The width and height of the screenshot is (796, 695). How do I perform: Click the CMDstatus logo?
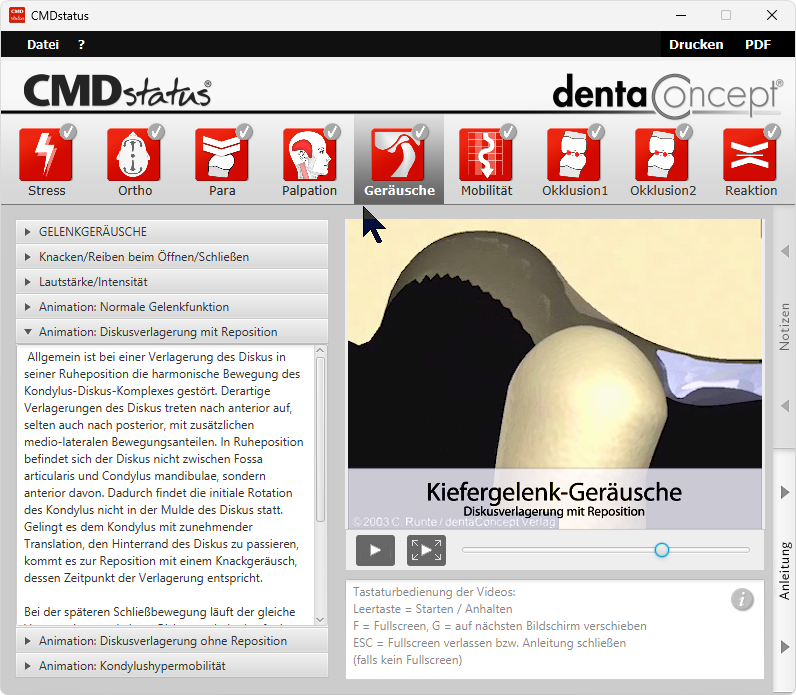(x=118, y=91)
